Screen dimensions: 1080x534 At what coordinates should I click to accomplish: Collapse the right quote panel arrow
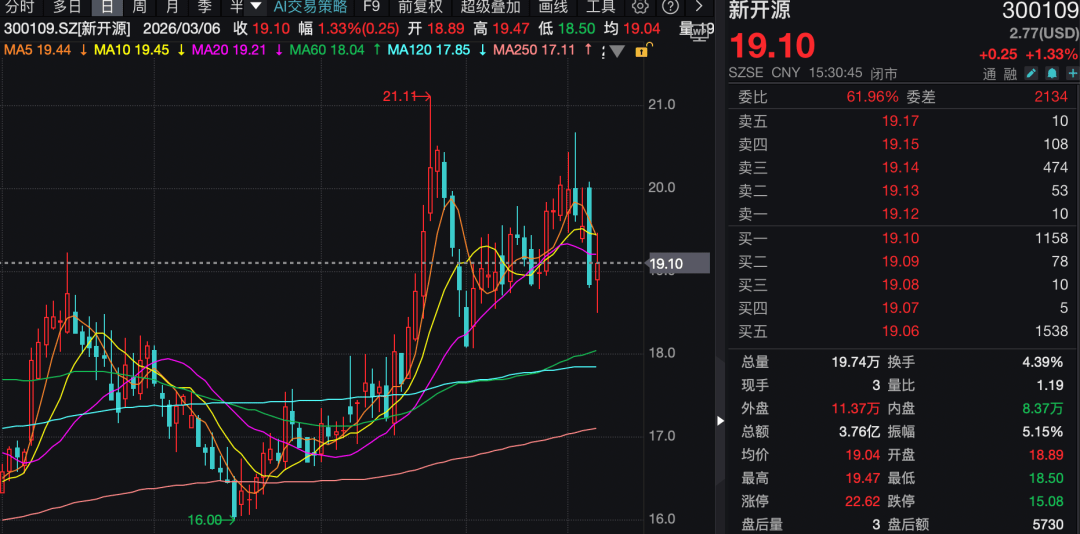pyautogui.click(x=721, y=421)
